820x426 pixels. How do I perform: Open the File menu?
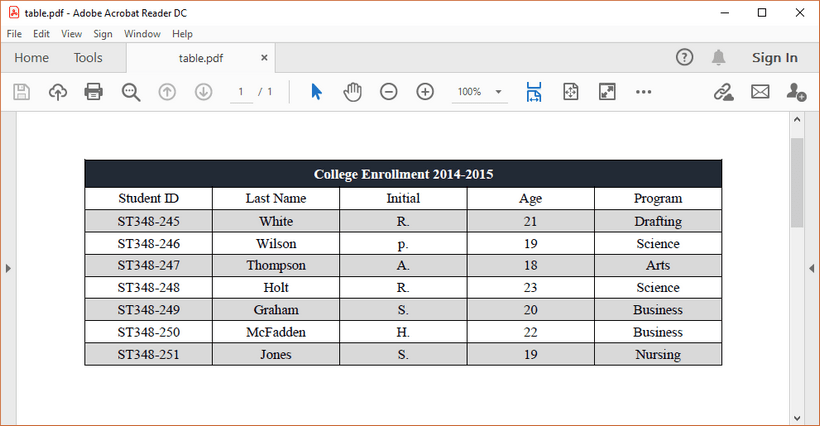(x=14, y=34)
